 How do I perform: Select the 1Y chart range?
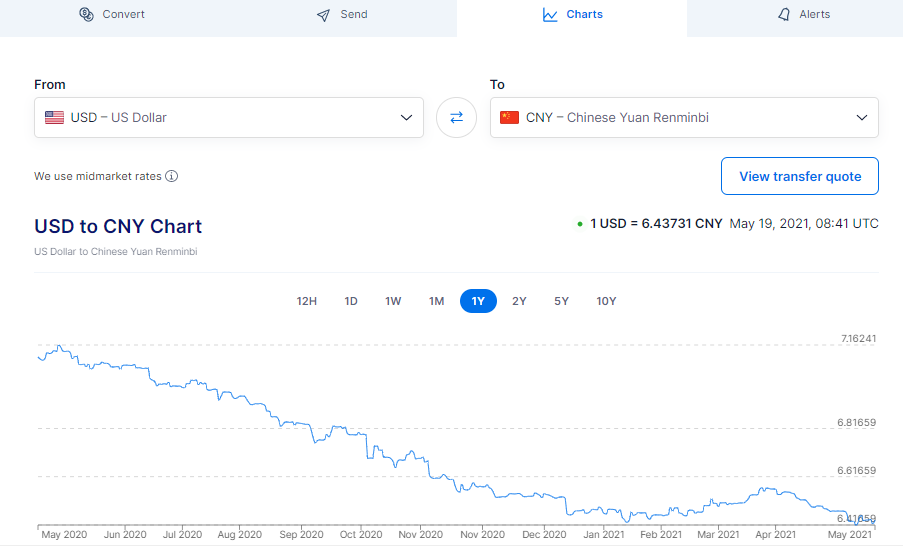[x=478, y=301]
